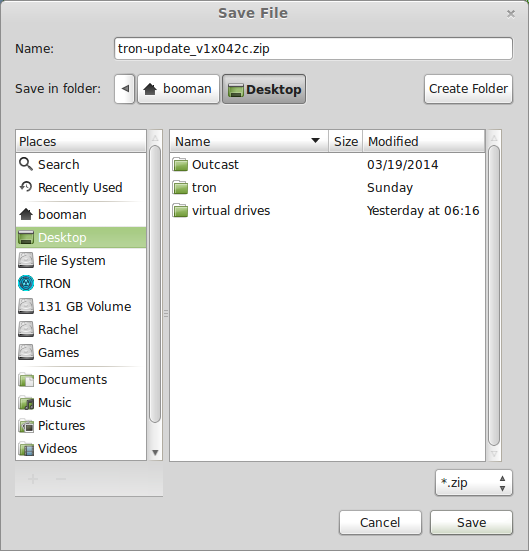Open the *.zip file type dropdown
The image size is (529, 551).
[474, 483]
